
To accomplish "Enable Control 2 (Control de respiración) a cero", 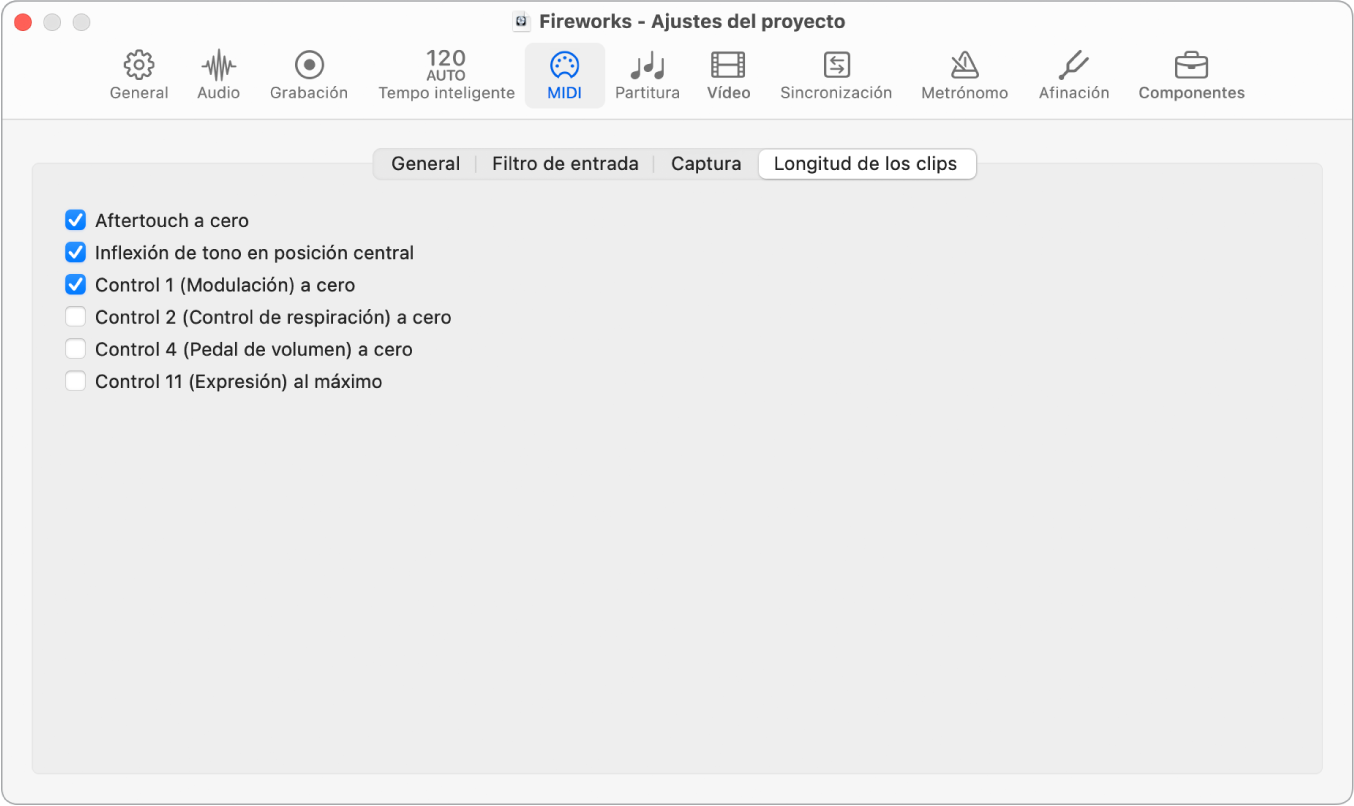I will (76, 316).
